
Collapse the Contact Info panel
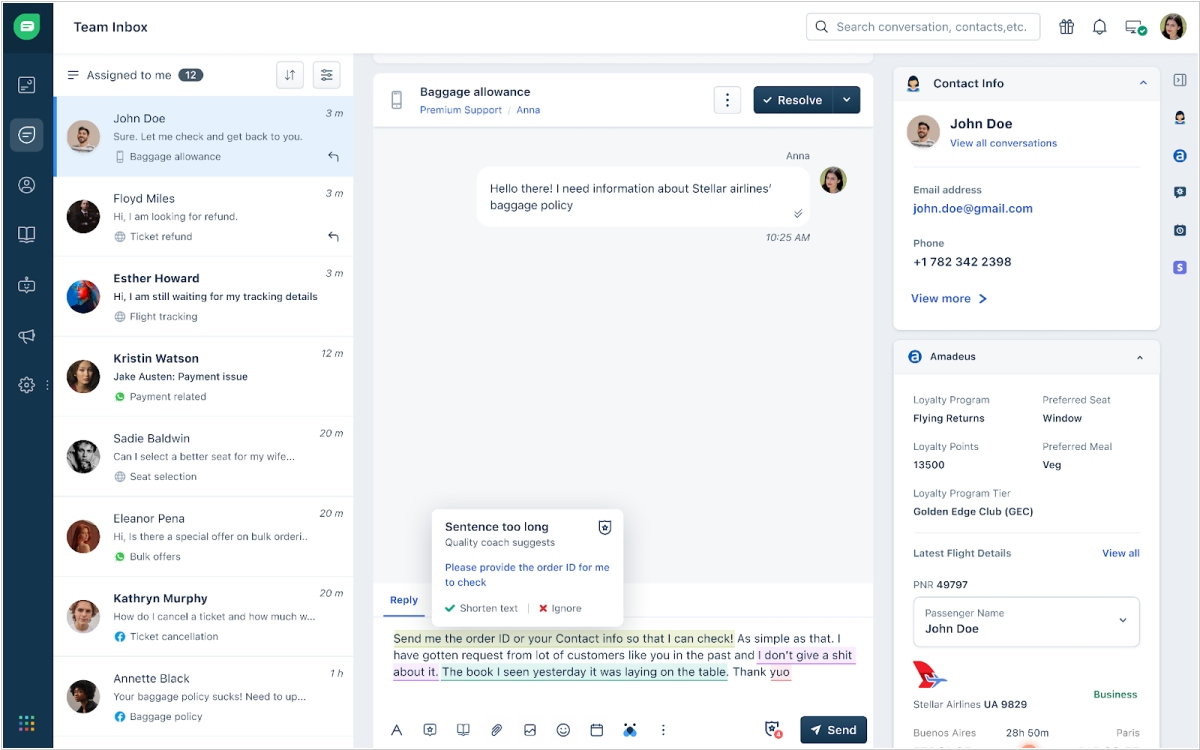tap(1143, 83)
